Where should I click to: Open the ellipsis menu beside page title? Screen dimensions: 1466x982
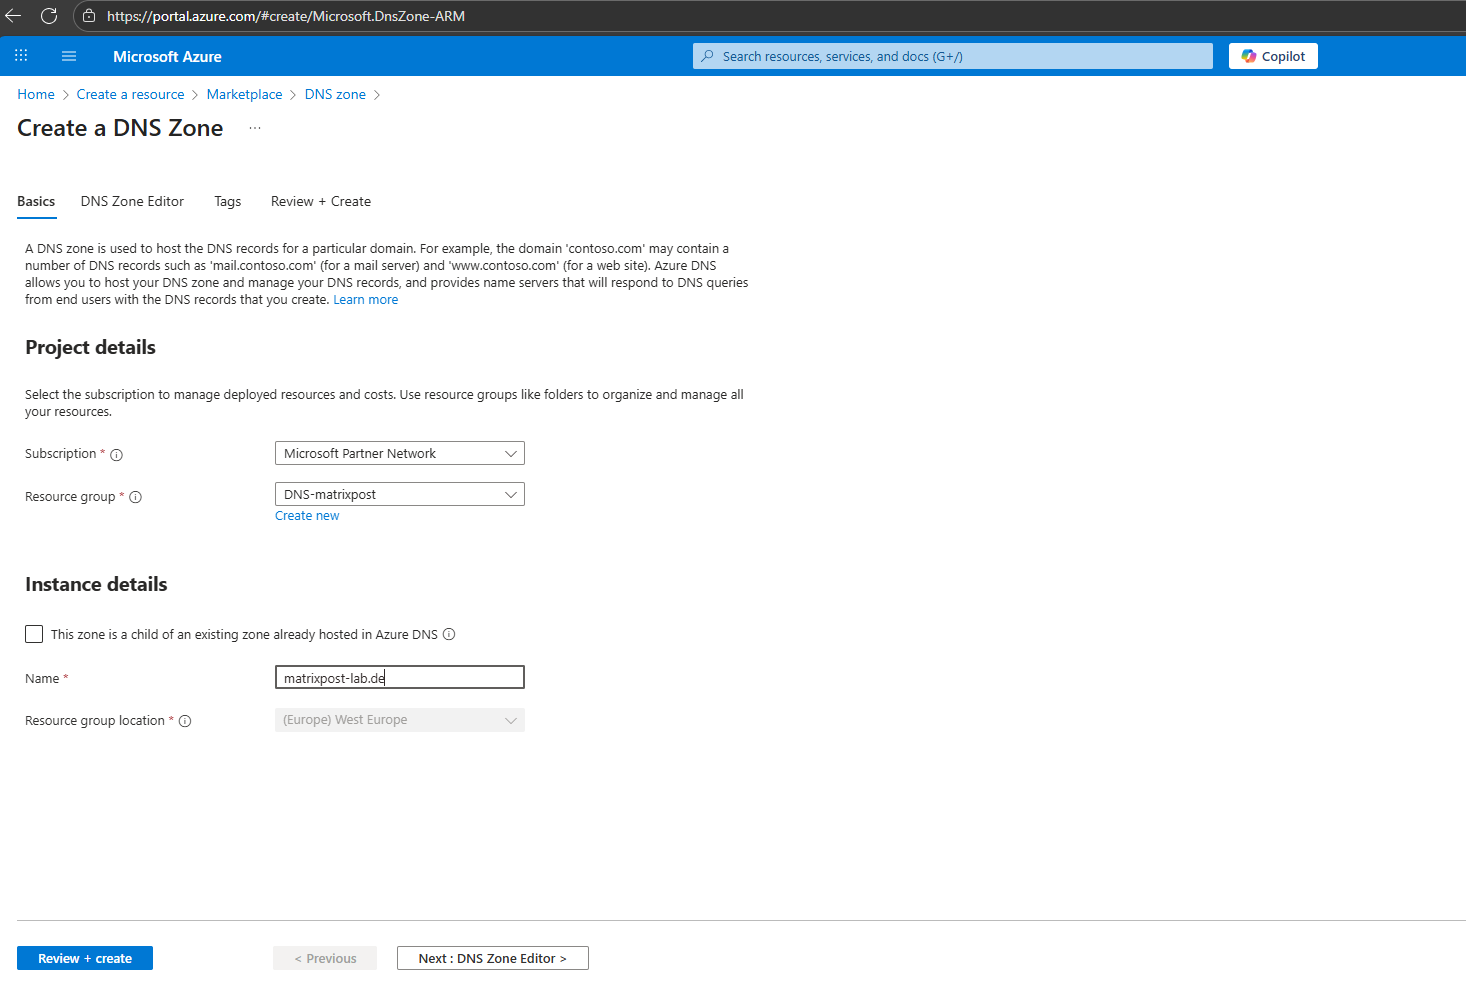(255, 128)
